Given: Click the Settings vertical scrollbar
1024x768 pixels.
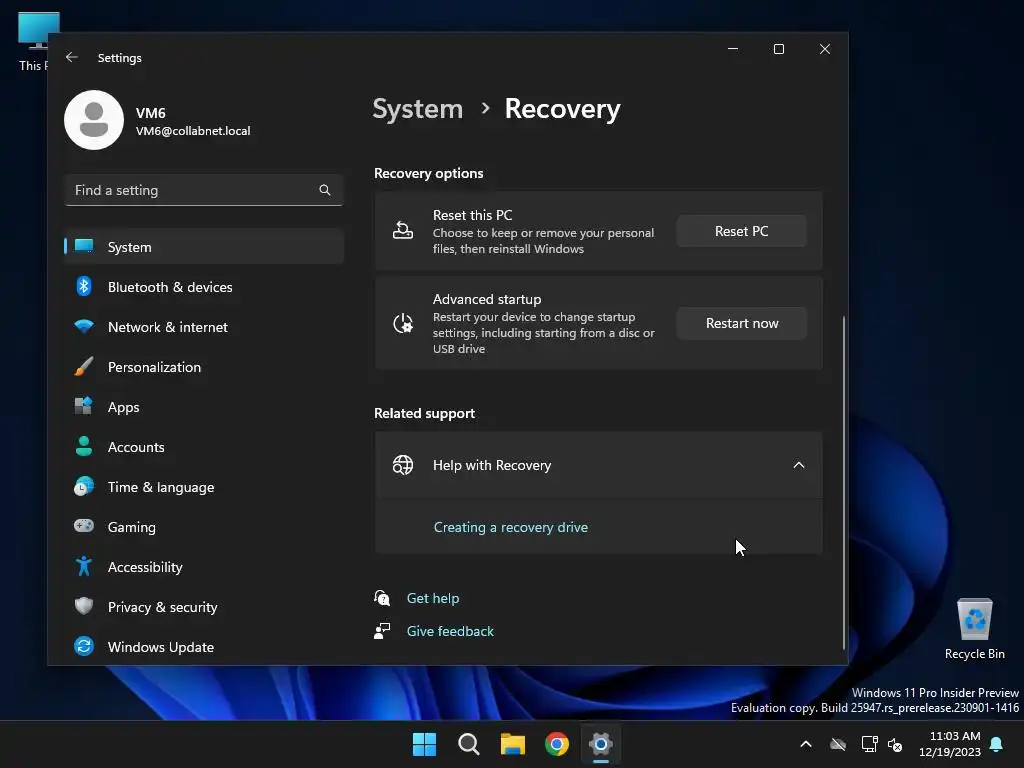Looking at the screenshot, I should tap(843, 483).
